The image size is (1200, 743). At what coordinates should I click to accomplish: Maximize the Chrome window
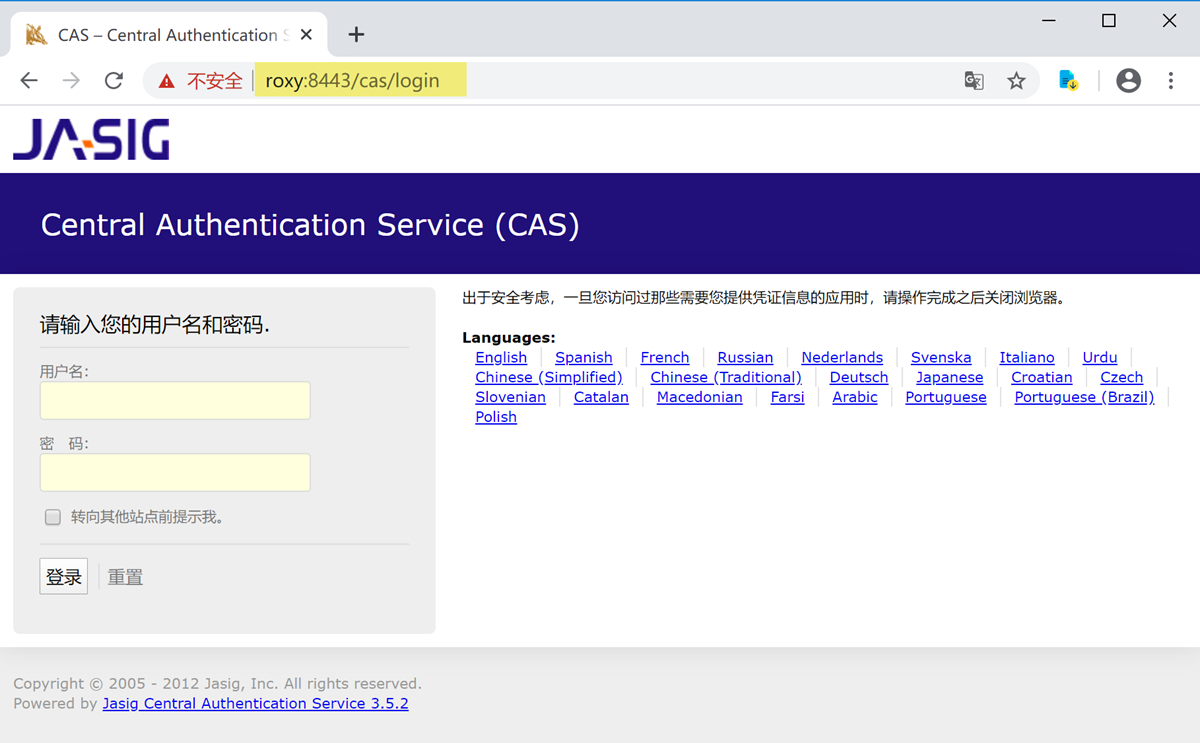tap(1109, 20)
